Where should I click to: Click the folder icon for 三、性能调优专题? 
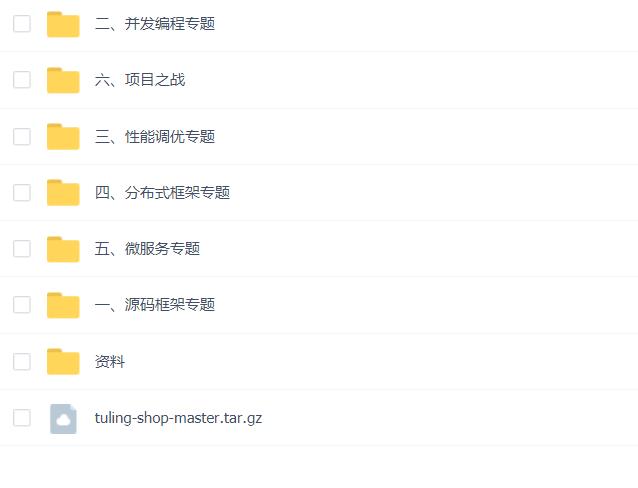point(63,136)
